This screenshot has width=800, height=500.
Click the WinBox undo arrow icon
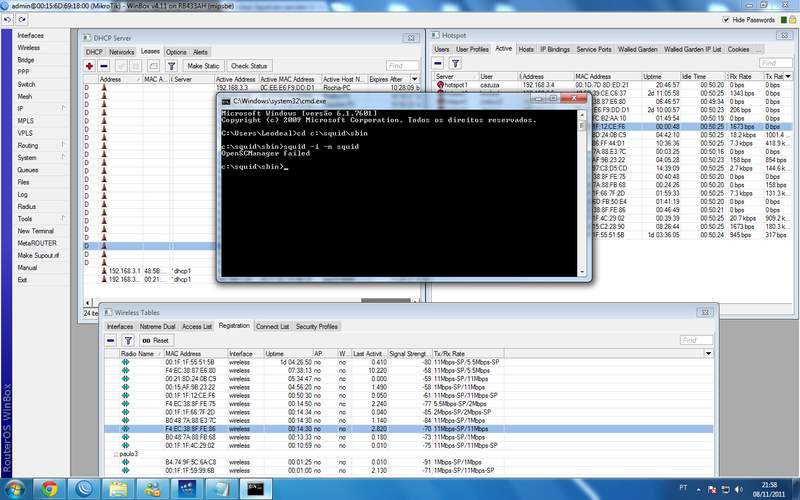coord(8,20)
